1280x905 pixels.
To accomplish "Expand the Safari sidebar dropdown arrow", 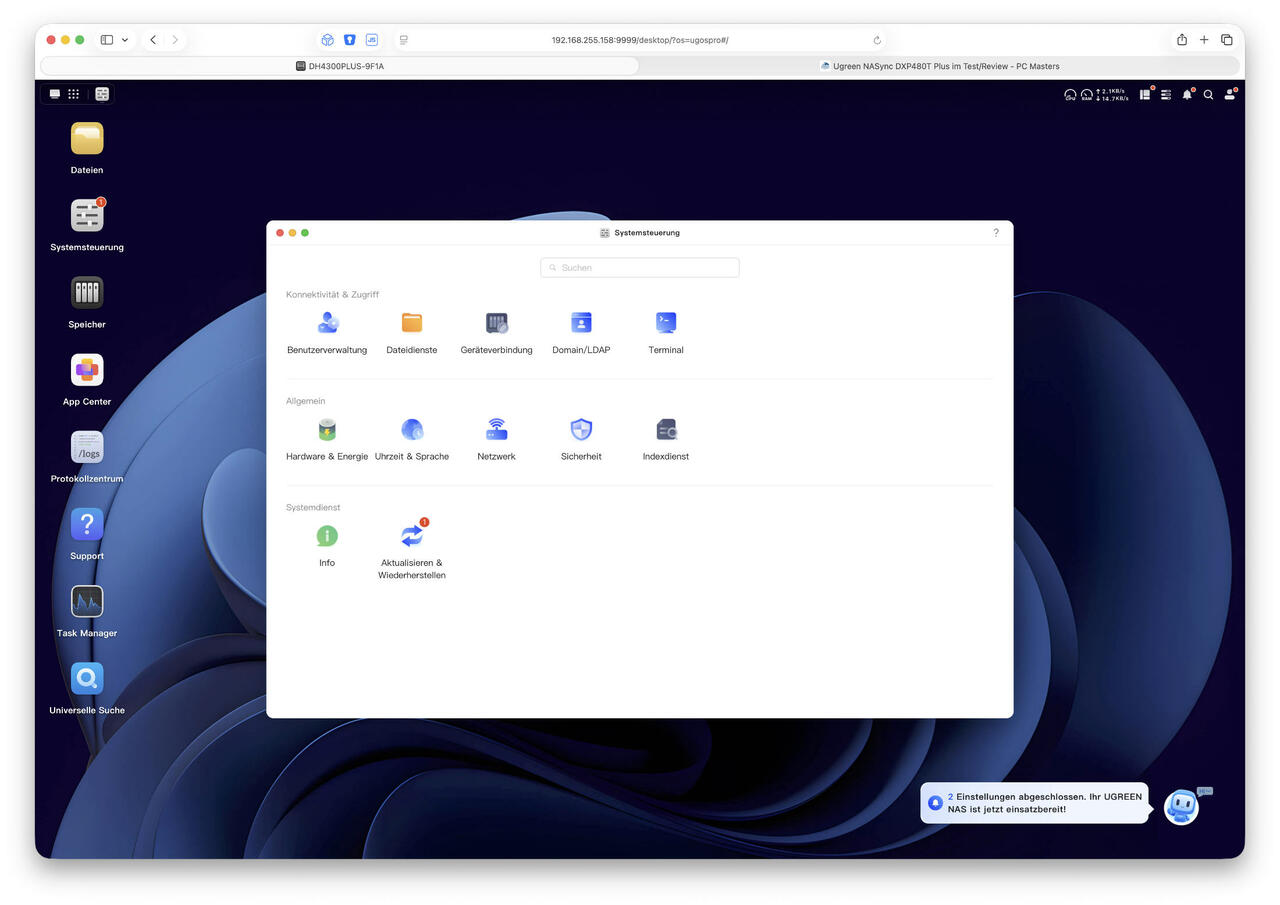I will pyautogui.click(x=125, y=40).
